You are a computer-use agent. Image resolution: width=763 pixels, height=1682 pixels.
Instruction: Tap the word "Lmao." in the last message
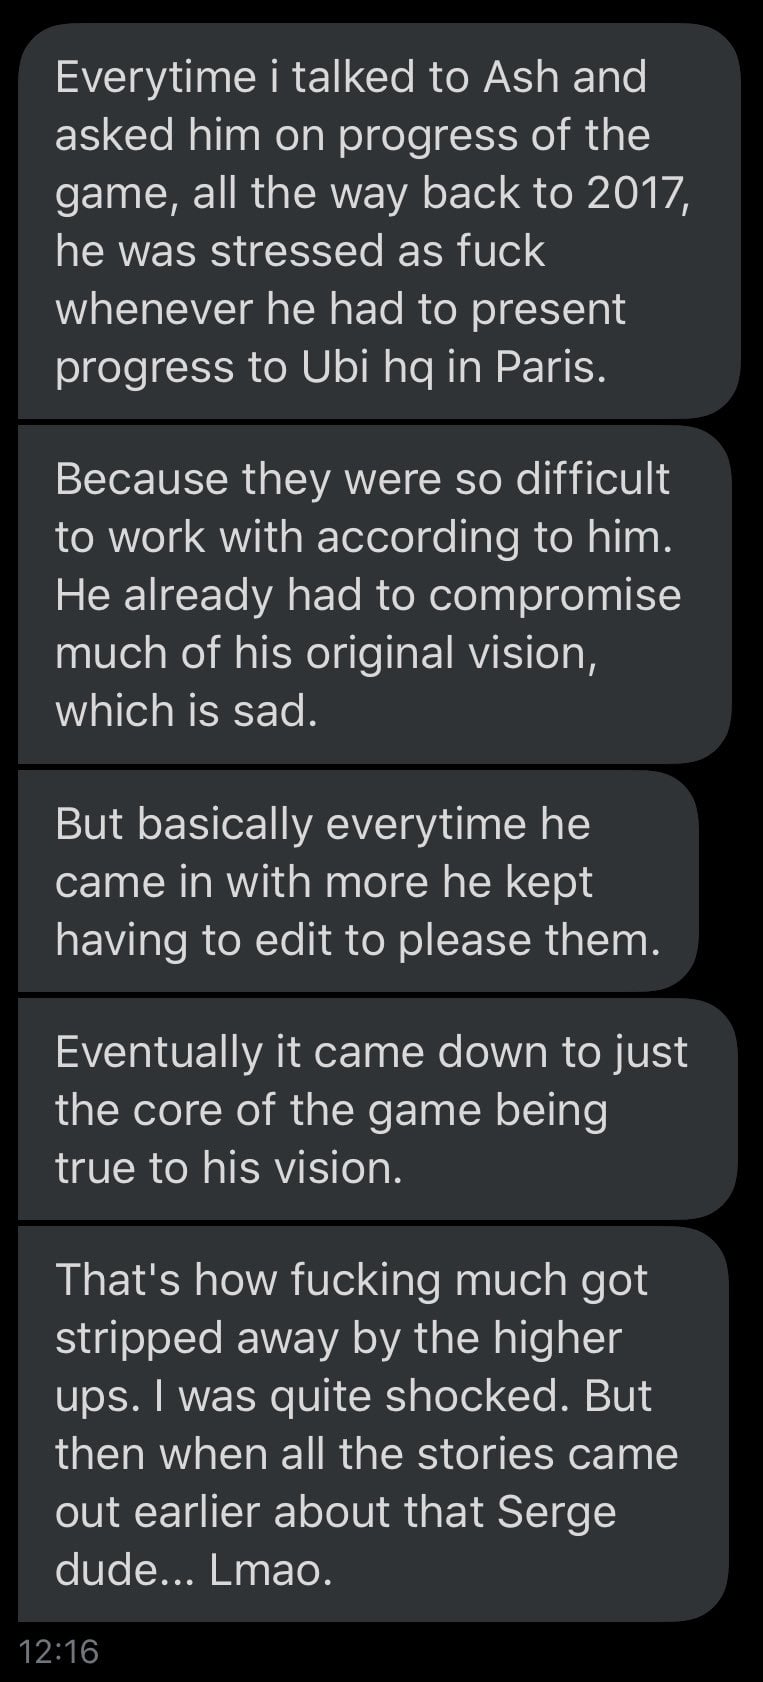click(x=270, y=1569)
